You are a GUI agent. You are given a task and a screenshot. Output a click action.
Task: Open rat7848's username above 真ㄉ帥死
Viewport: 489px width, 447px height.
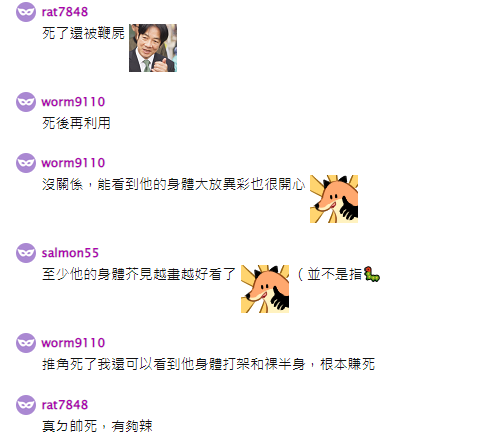pyautogui.click(x=65, y=405)
